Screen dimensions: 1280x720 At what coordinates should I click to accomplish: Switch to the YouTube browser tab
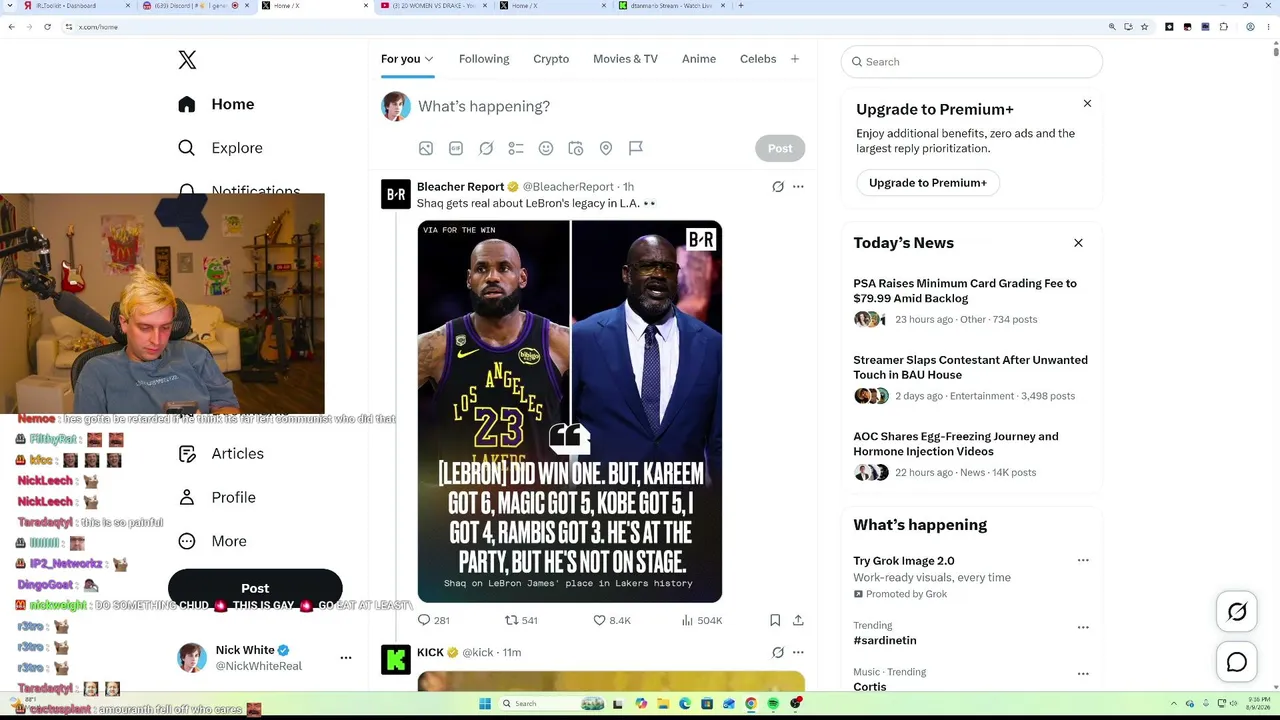click(x=435, y=6)
